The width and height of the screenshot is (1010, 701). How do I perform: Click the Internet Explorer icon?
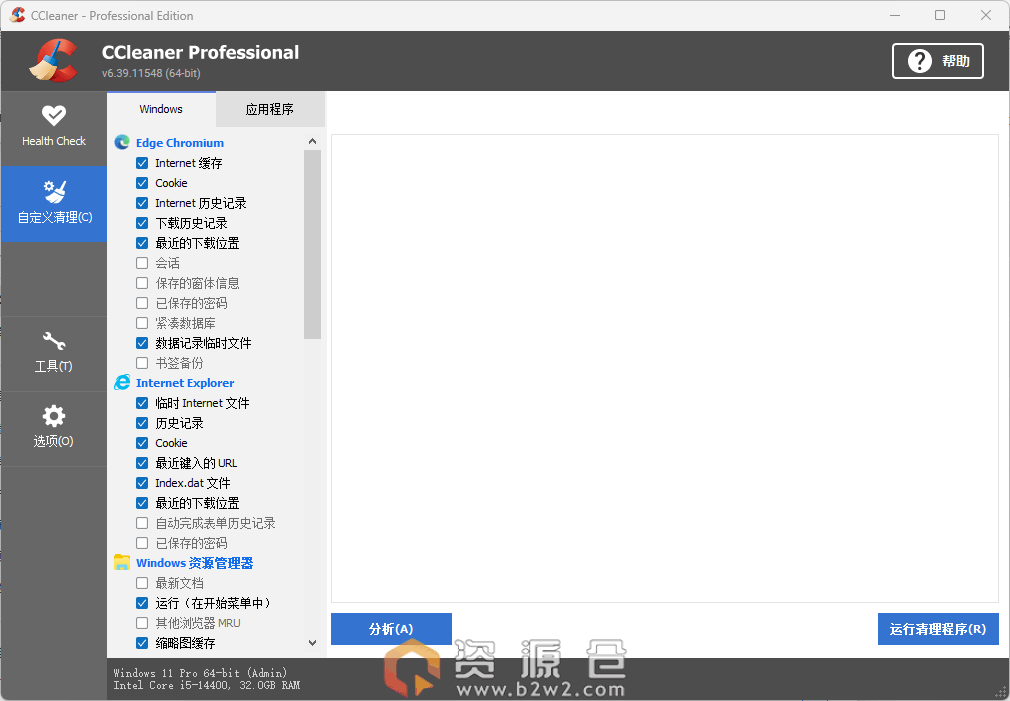click(122, 383)
